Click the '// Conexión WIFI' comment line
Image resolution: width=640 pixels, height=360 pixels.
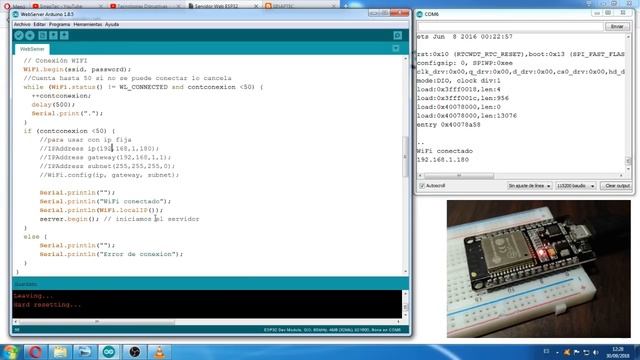click(x=56, y=60)
